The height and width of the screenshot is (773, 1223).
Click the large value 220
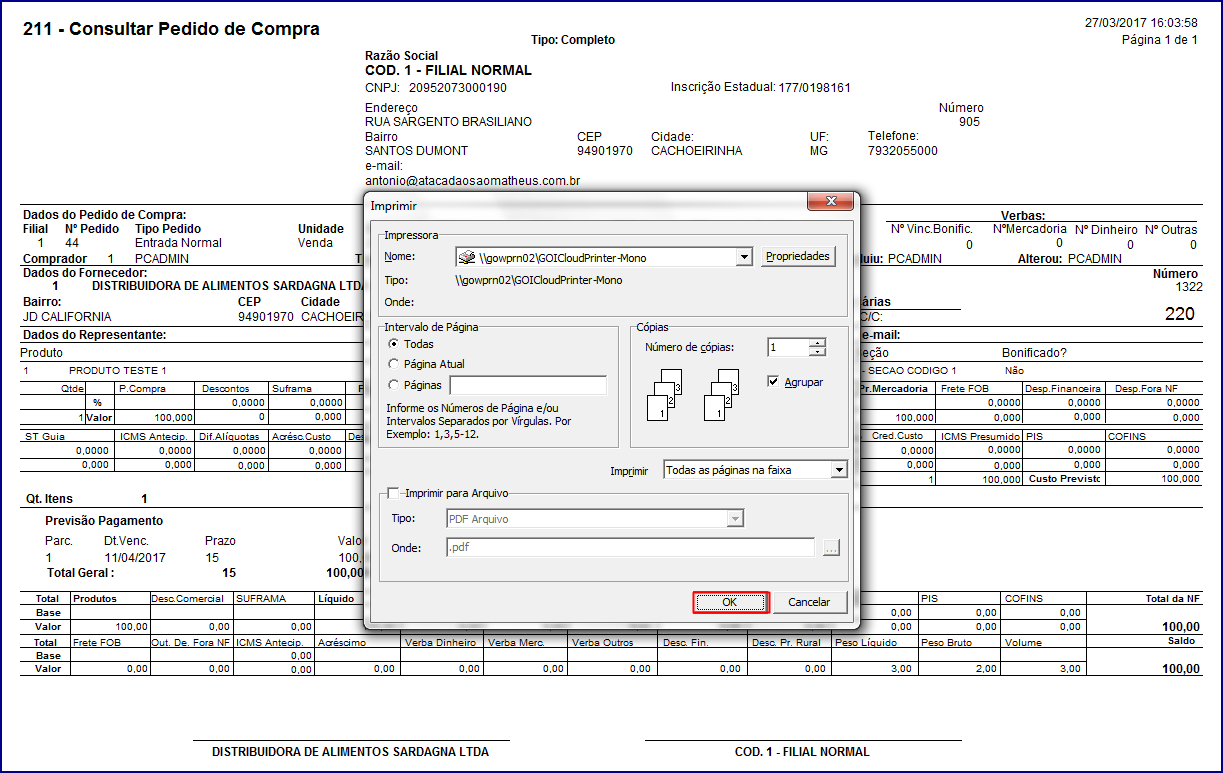pos(1181,314)
